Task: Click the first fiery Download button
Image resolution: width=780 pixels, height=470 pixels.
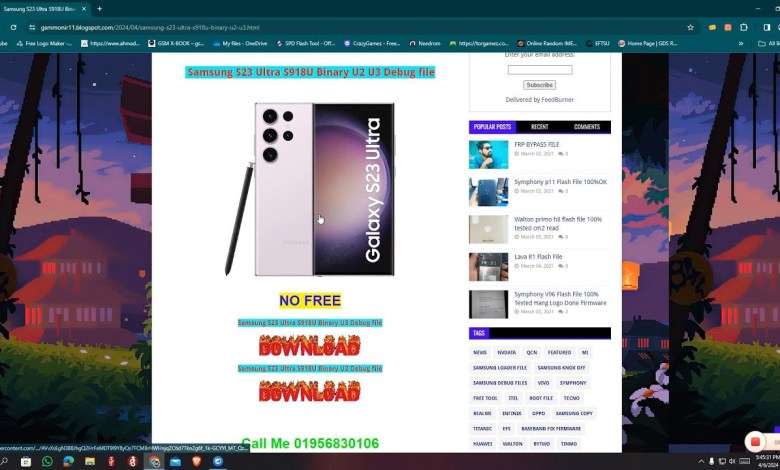Action: pyautogui.click(x=309, y=346)
